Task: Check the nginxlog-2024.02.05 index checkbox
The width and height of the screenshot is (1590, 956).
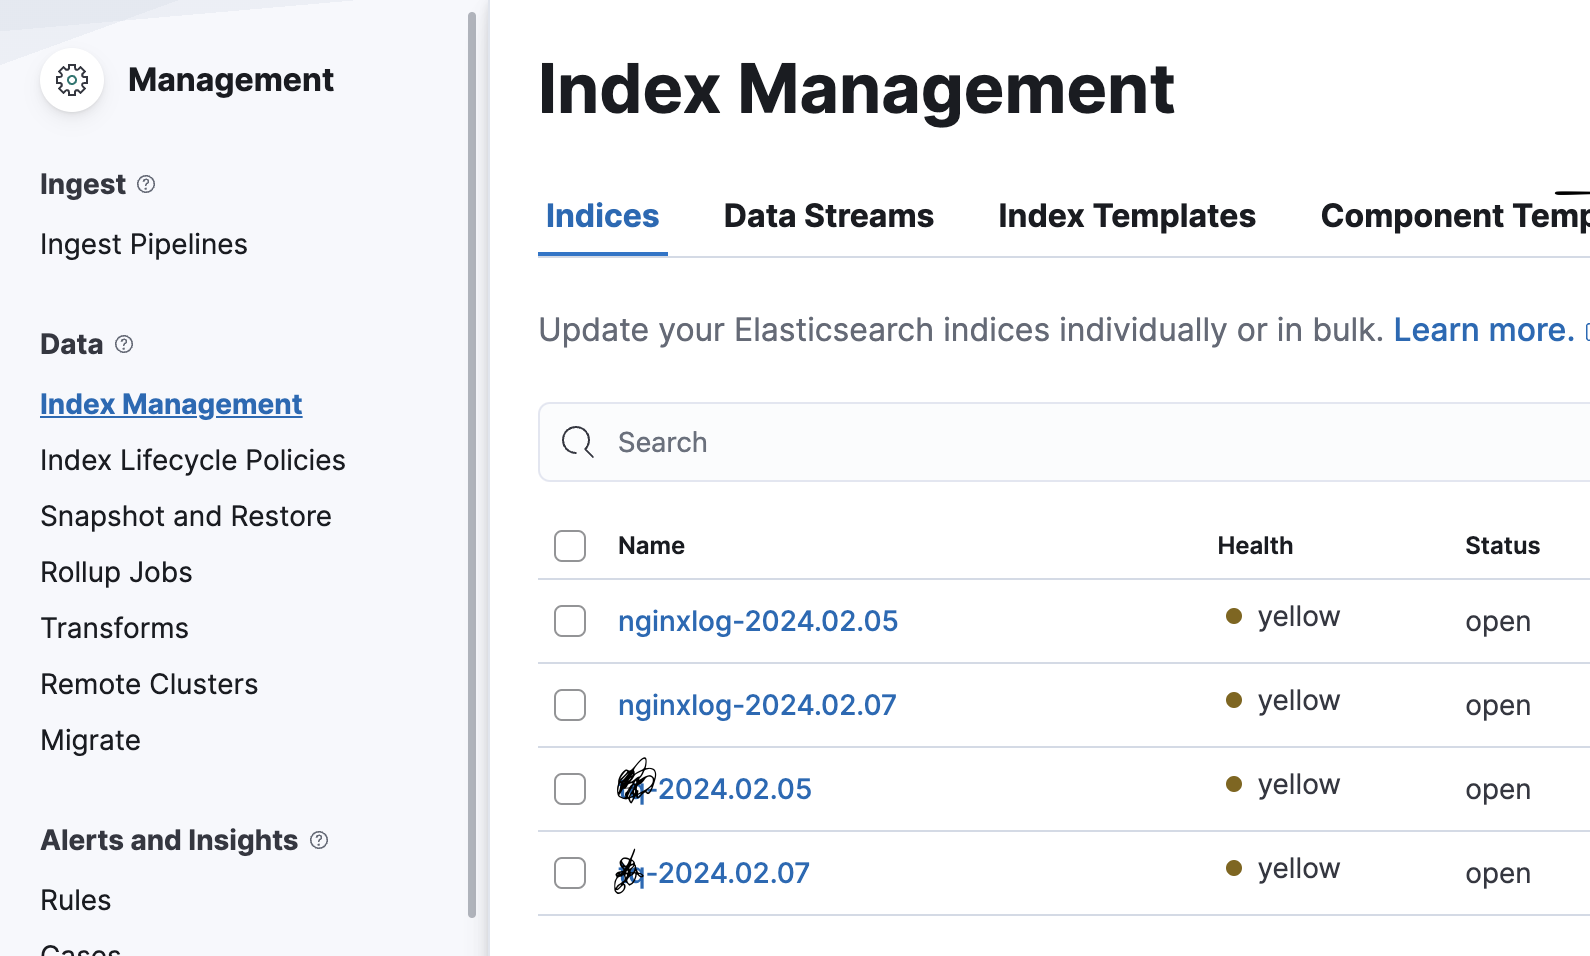Action: click(570, 621)
